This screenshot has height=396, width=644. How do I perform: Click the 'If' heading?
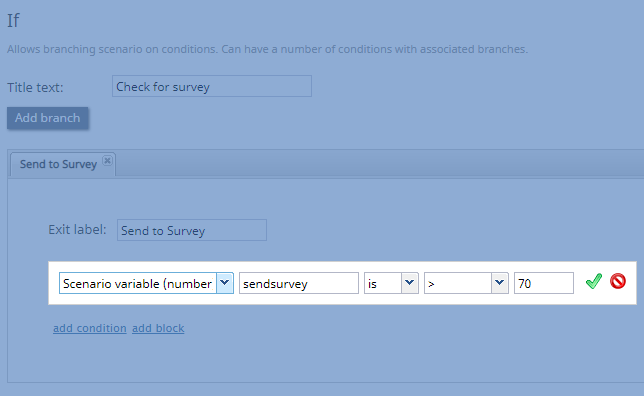(x=13, y=21)
